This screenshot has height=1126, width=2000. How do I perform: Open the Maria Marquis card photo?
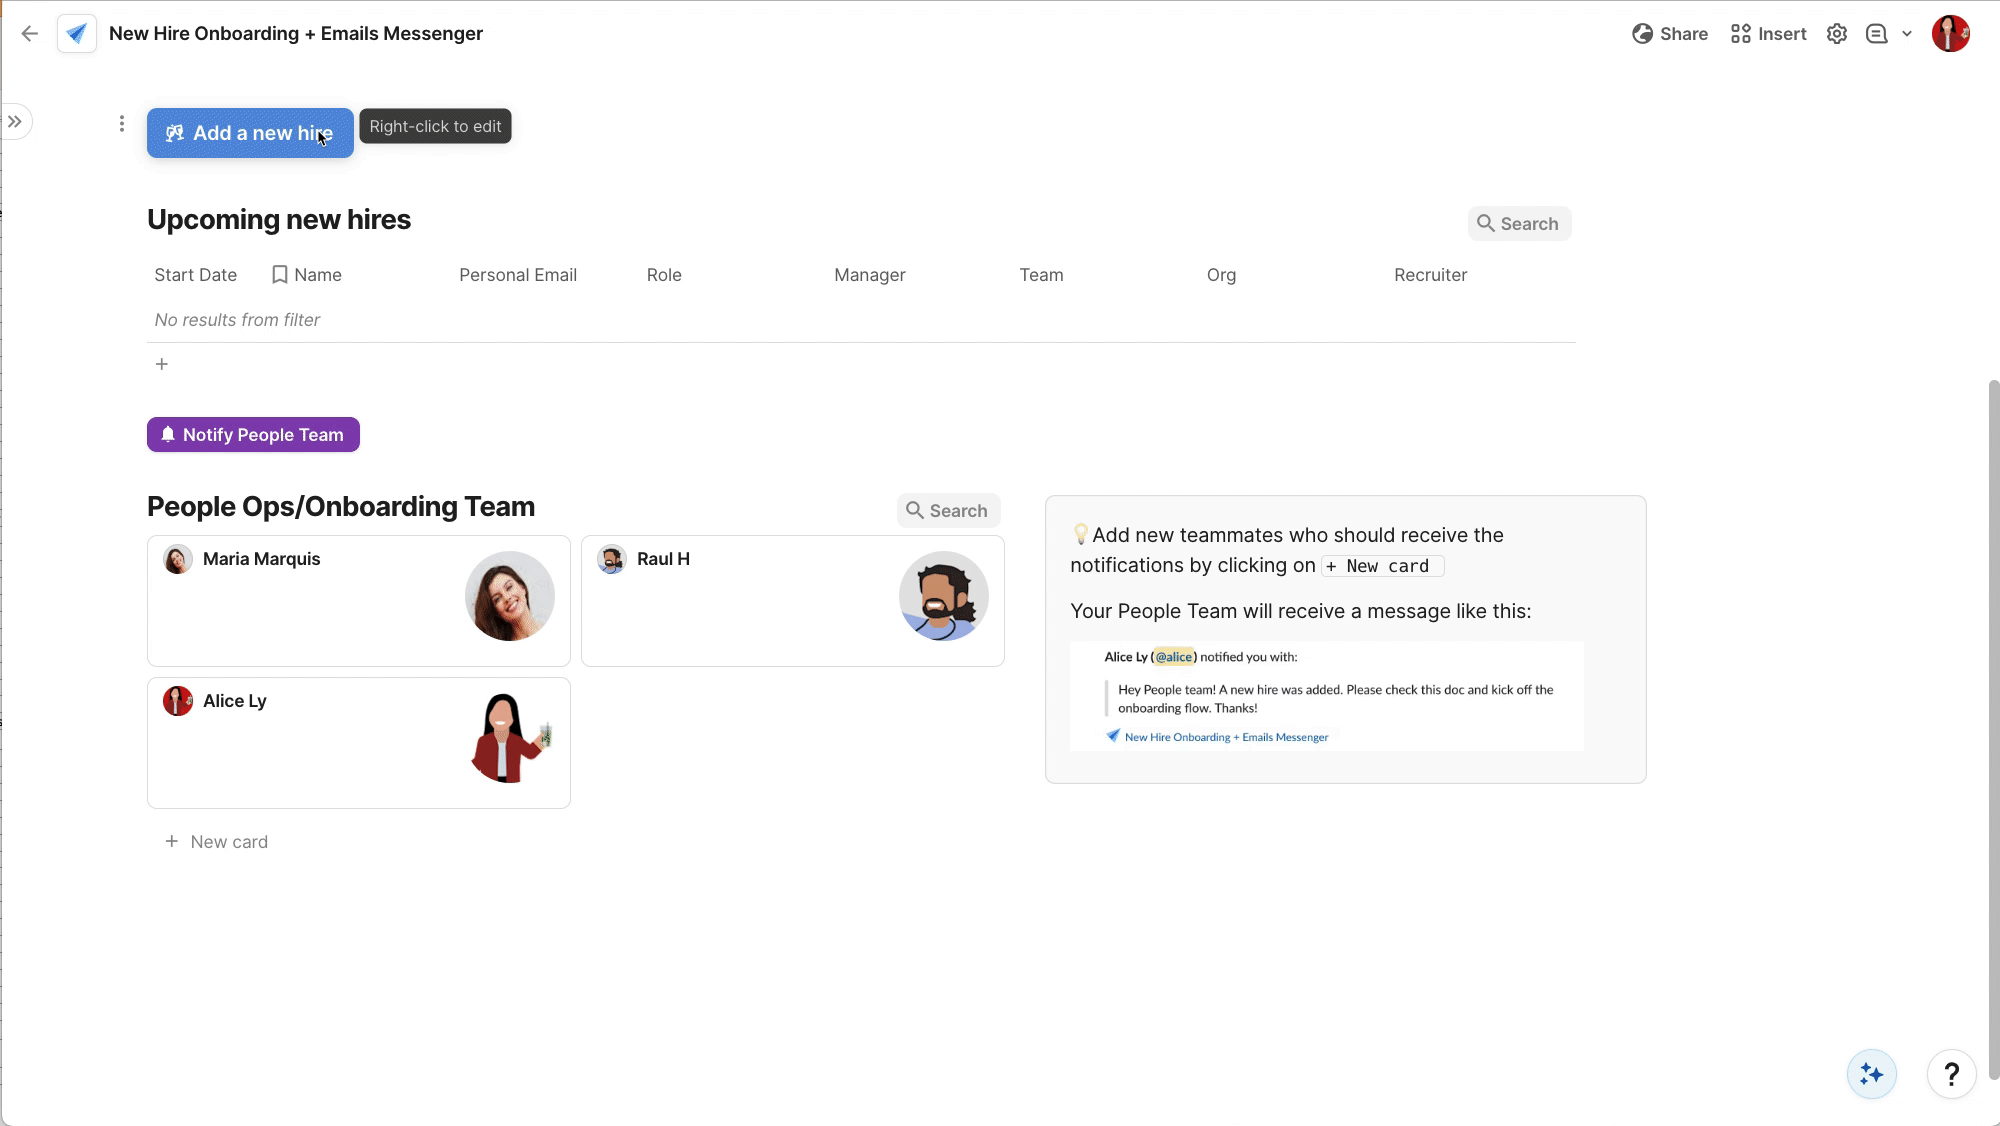point(510,596)
